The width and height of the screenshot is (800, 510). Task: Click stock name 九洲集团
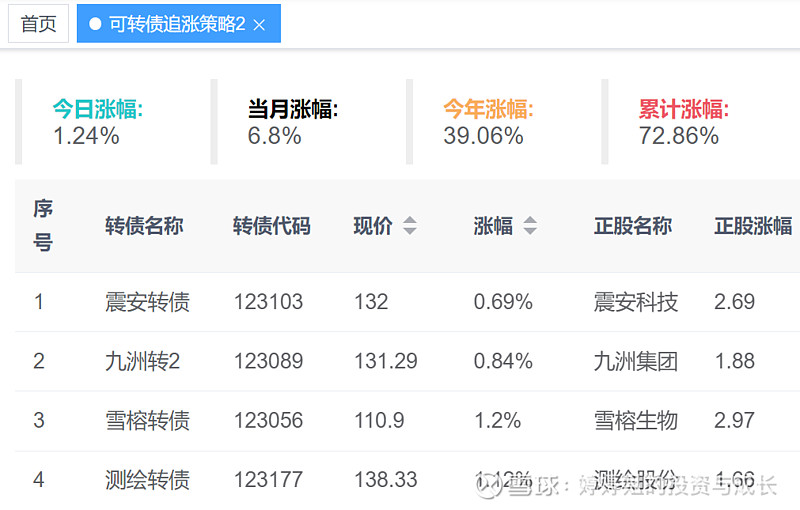point(636,361)
